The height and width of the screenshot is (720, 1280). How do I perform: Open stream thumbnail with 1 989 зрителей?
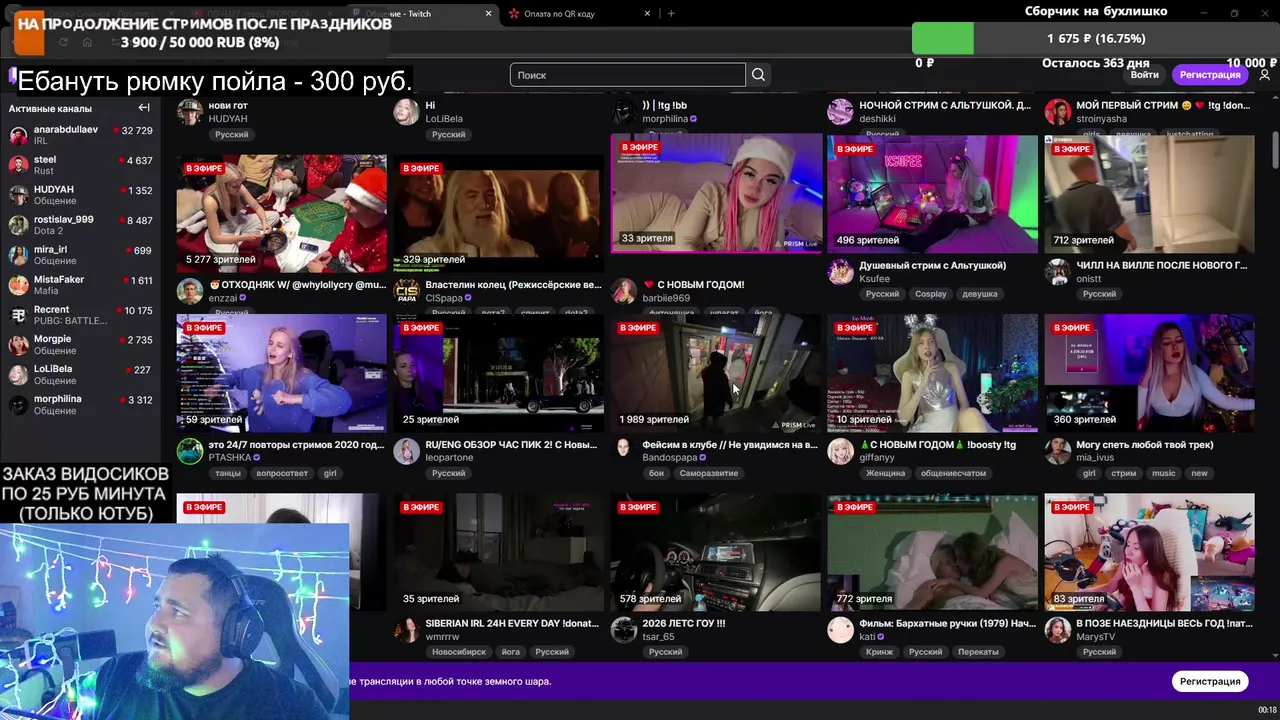coord(715,373)
